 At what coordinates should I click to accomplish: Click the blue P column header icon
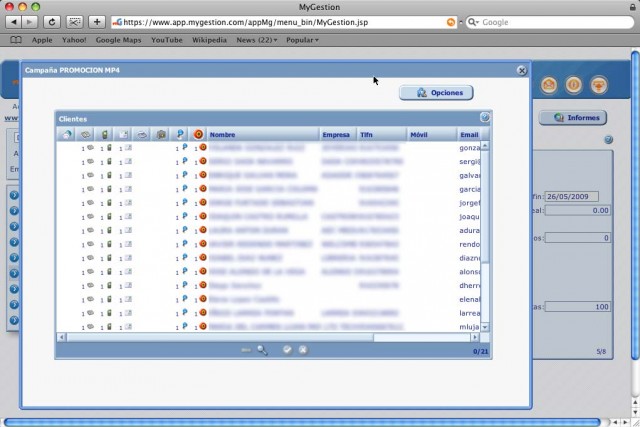click(180, 134)
